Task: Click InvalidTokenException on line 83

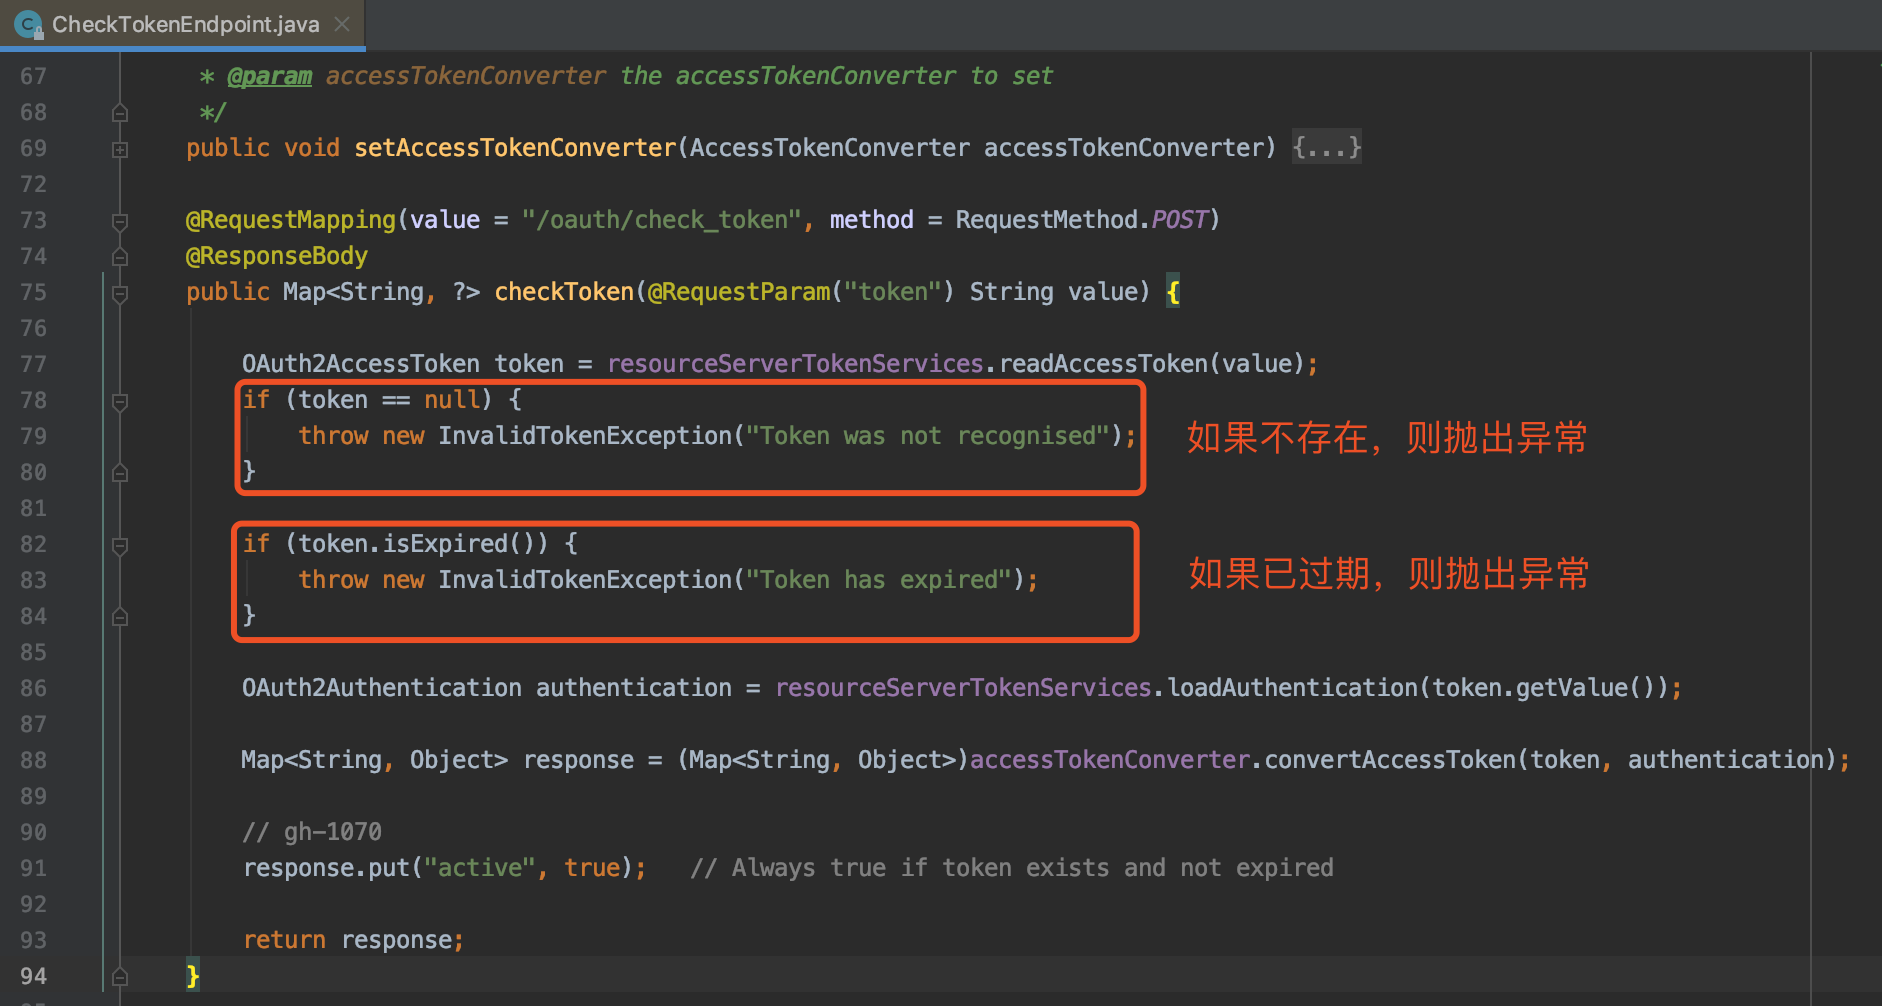Action: point(585,580)
